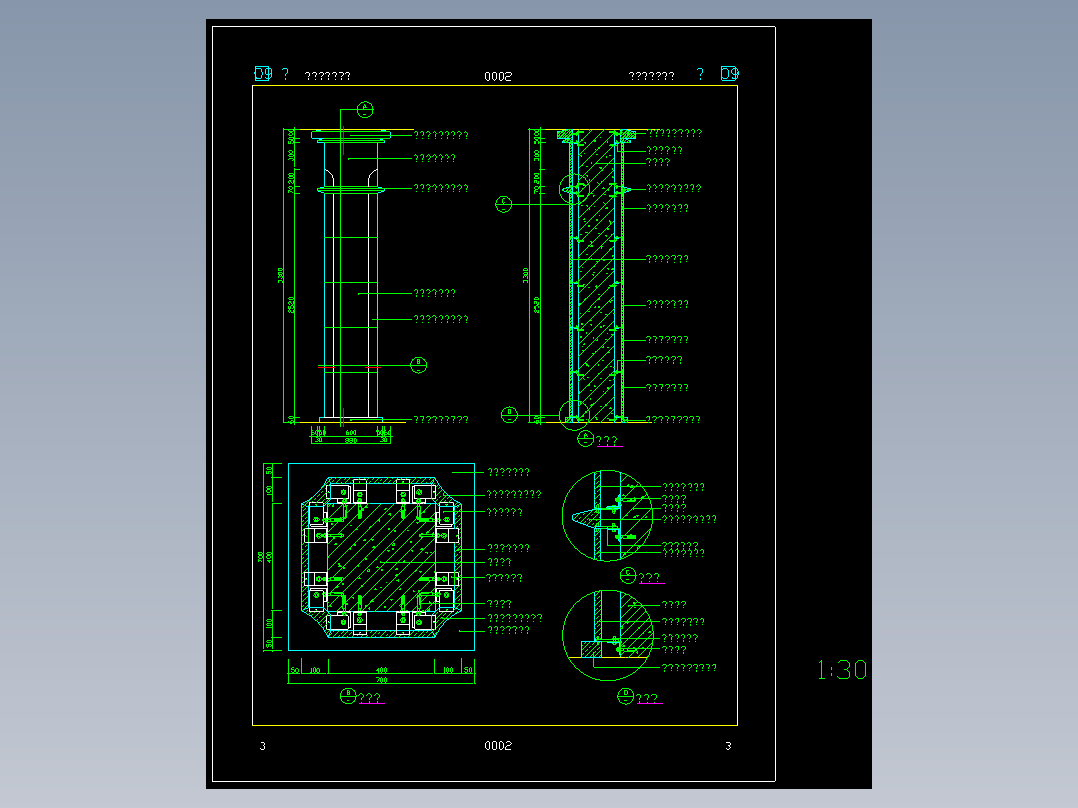This screenshot has height=808, width=1078.
Task: Click the hatched column section drawing
Action: click(596, 275)
